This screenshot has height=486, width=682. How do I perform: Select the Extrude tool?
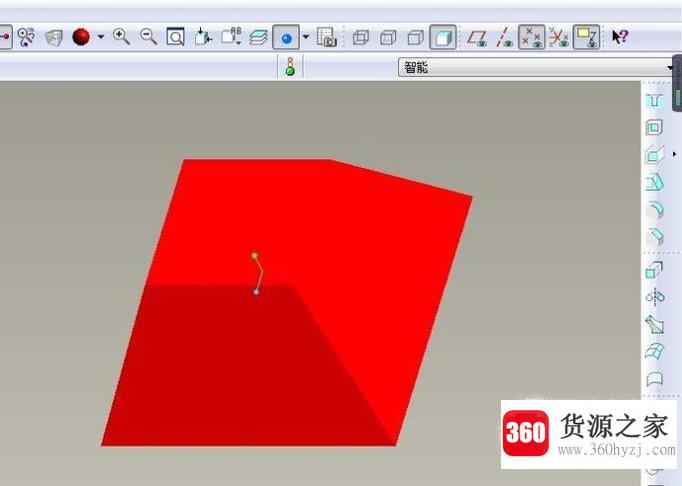654,270
